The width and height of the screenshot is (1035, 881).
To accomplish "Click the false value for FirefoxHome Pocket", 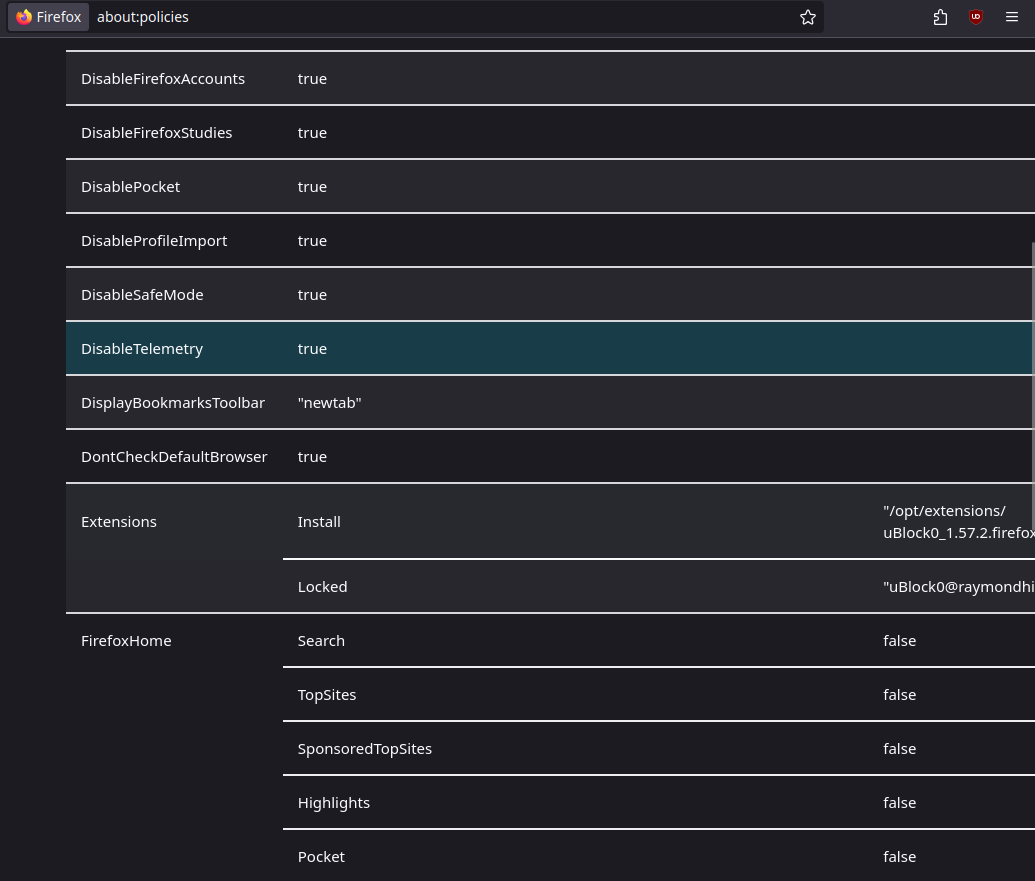I will [x=900, y=857].
